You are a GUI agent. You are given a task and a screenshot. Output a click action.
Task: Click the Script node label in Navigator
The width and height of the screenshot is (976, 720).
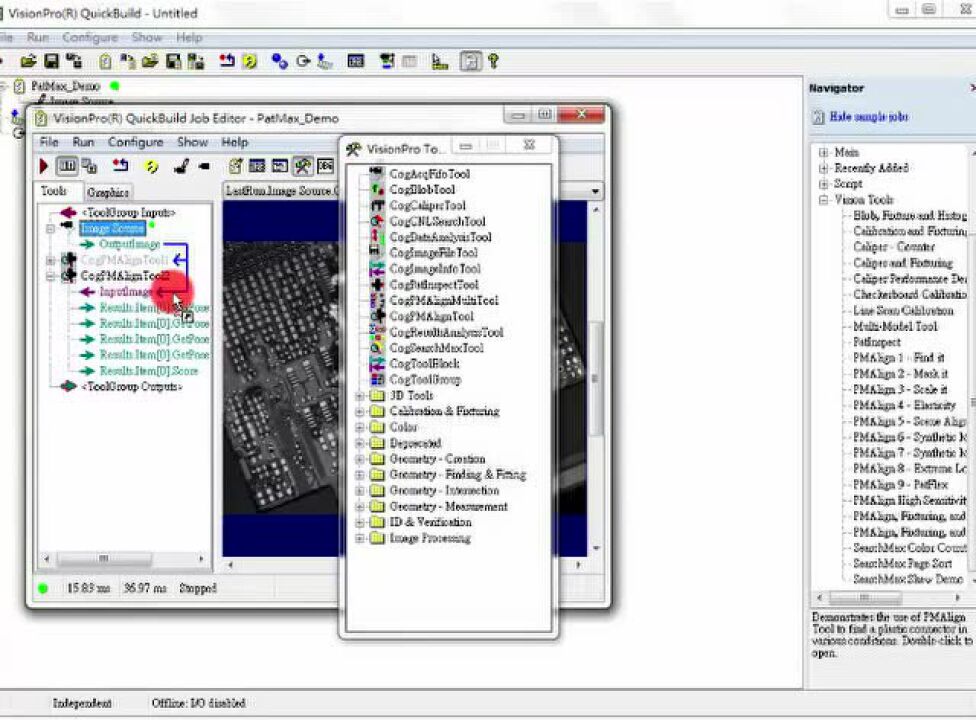click(848, 184)
